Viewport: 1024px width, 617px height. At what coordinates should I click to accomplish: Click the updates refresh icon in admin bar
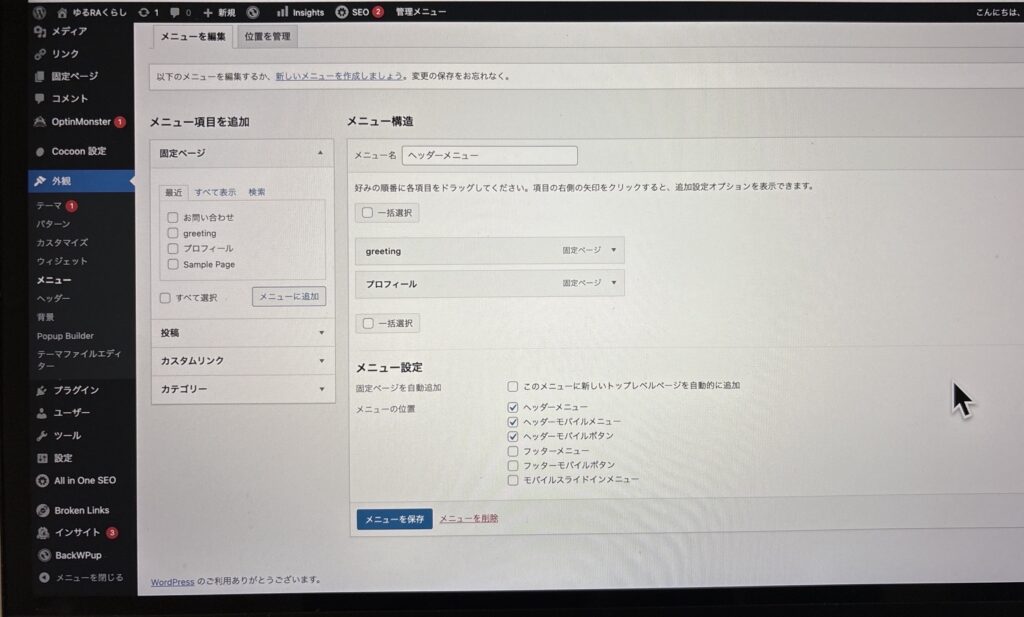[x=144, y=12]
